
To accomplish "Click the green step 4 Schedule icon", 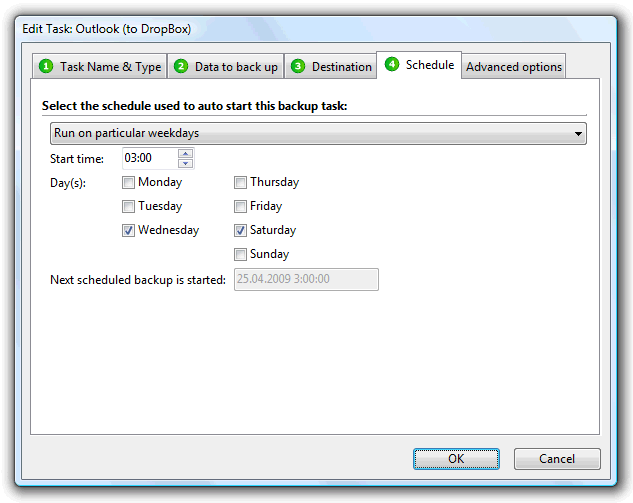I will [392, 65].
